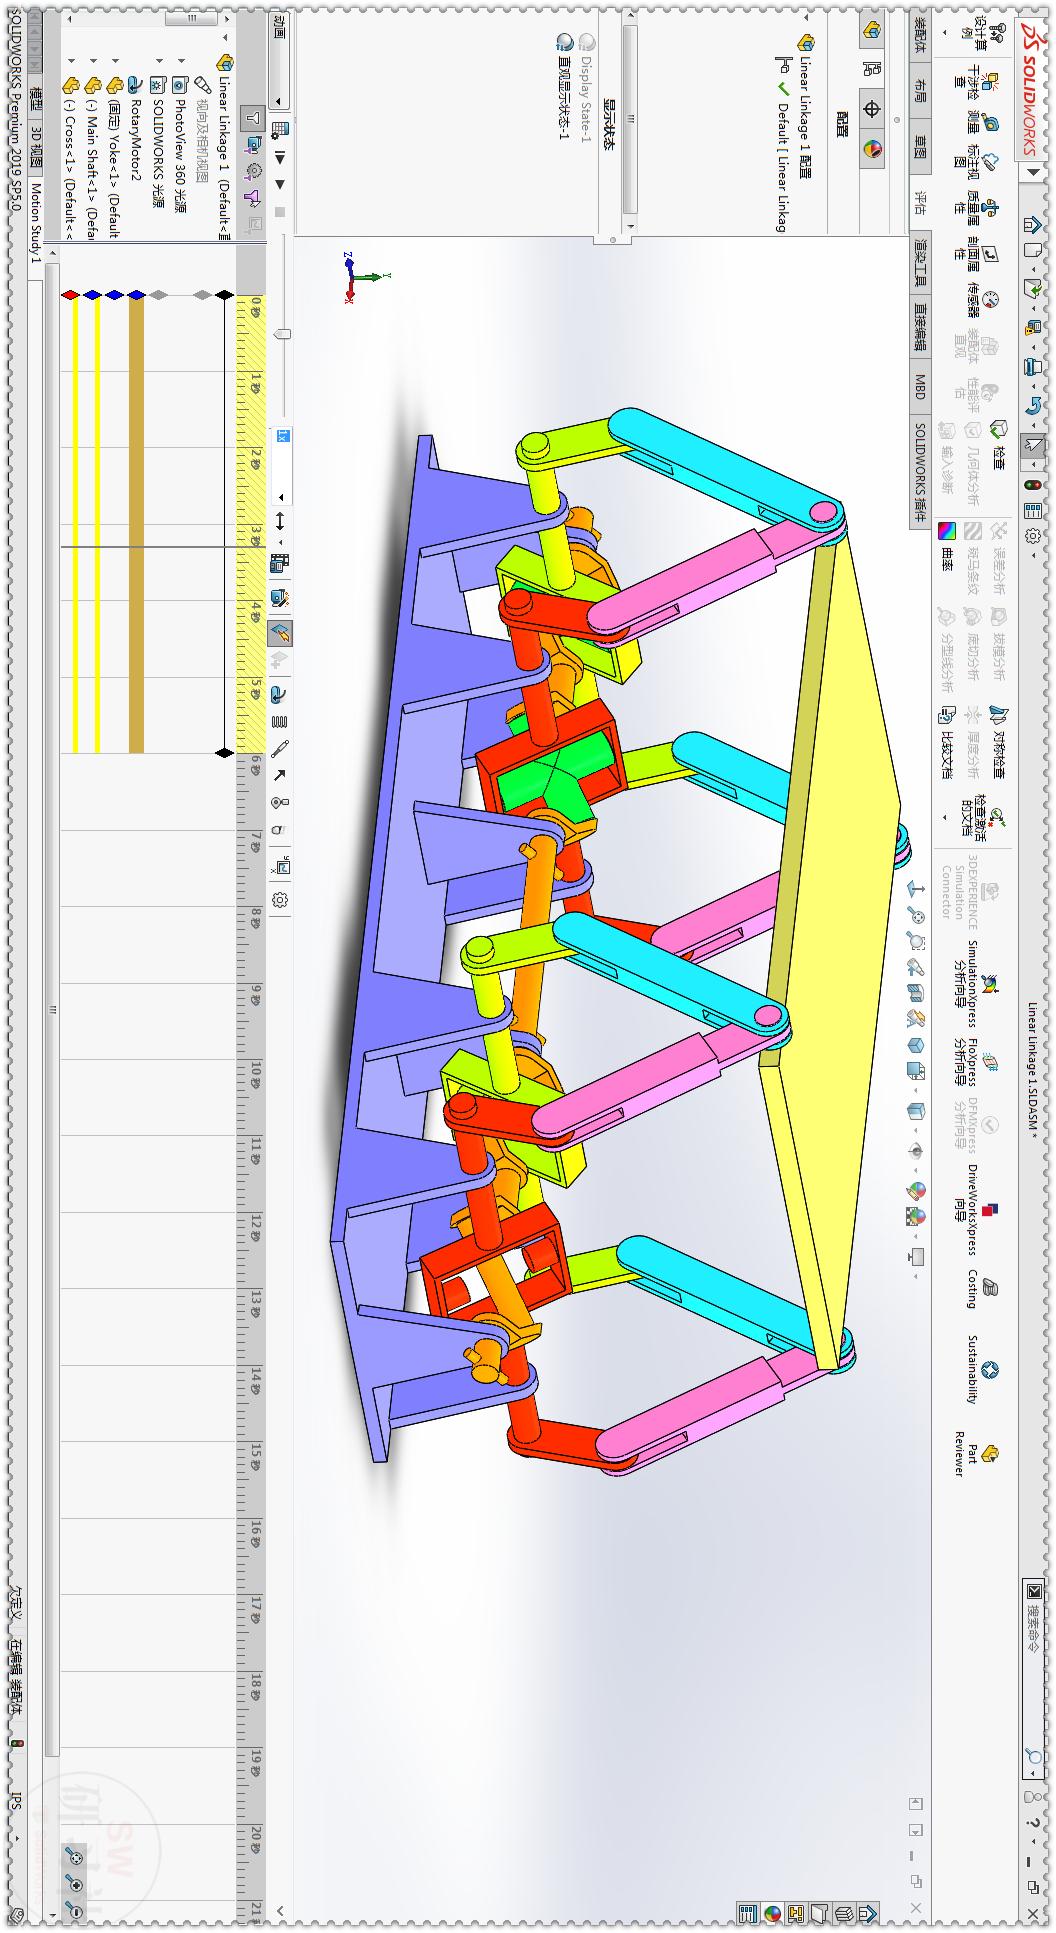This screenshot has width=1056, height=1933.
Task: Click the Home icon in top toolbar
Action: point(1033,225)
